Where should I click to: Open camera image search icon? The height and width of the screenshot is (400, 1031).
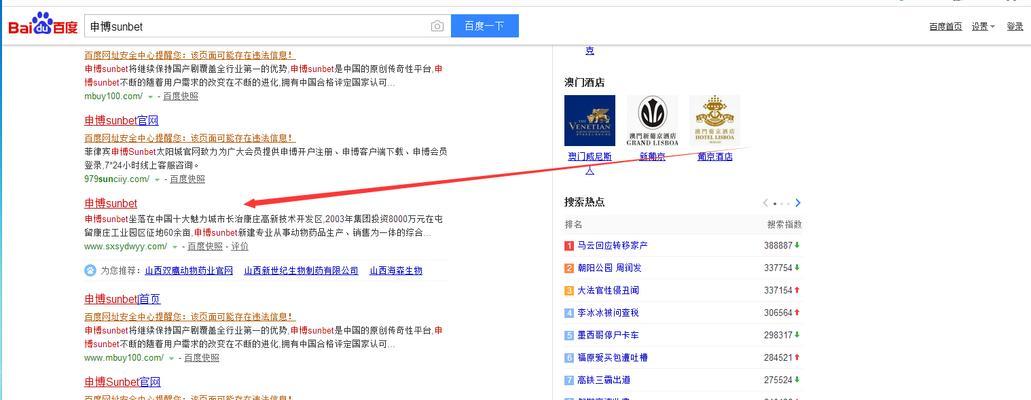437,26
